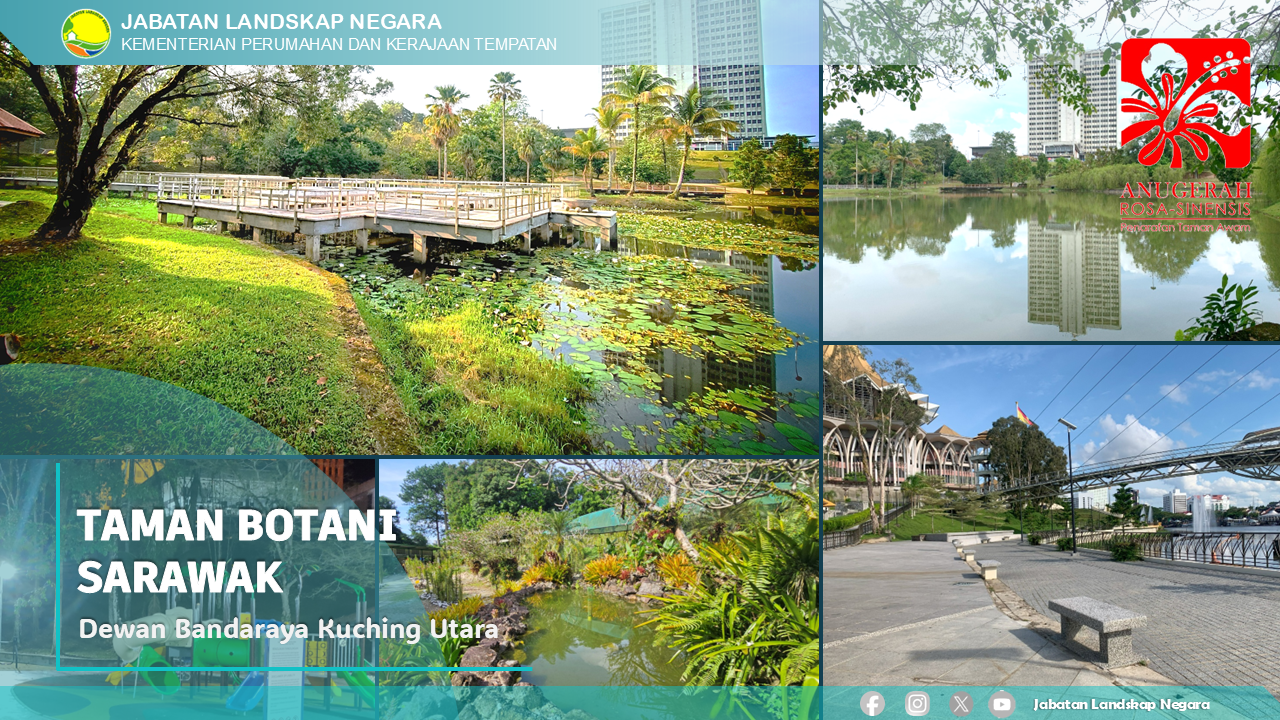
Task: Select the 'TAMAN BOTANI SARAWAK' title text
Action: point(236,551)
